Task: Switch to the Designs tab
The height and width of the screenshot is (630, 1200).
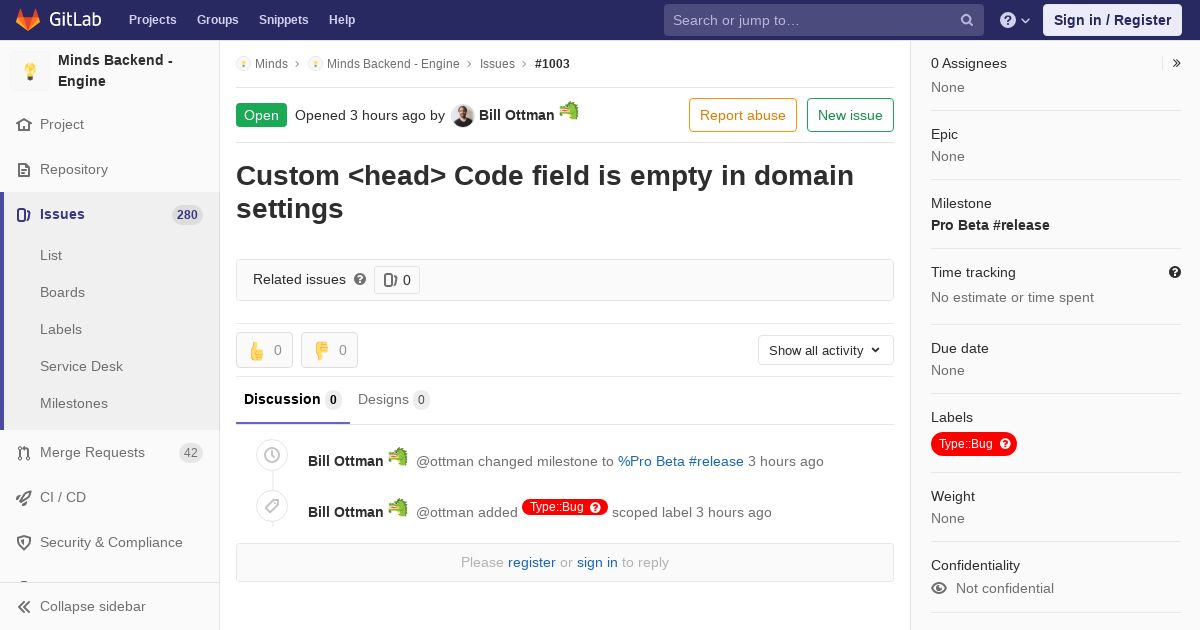Action: tap(393, 400)
